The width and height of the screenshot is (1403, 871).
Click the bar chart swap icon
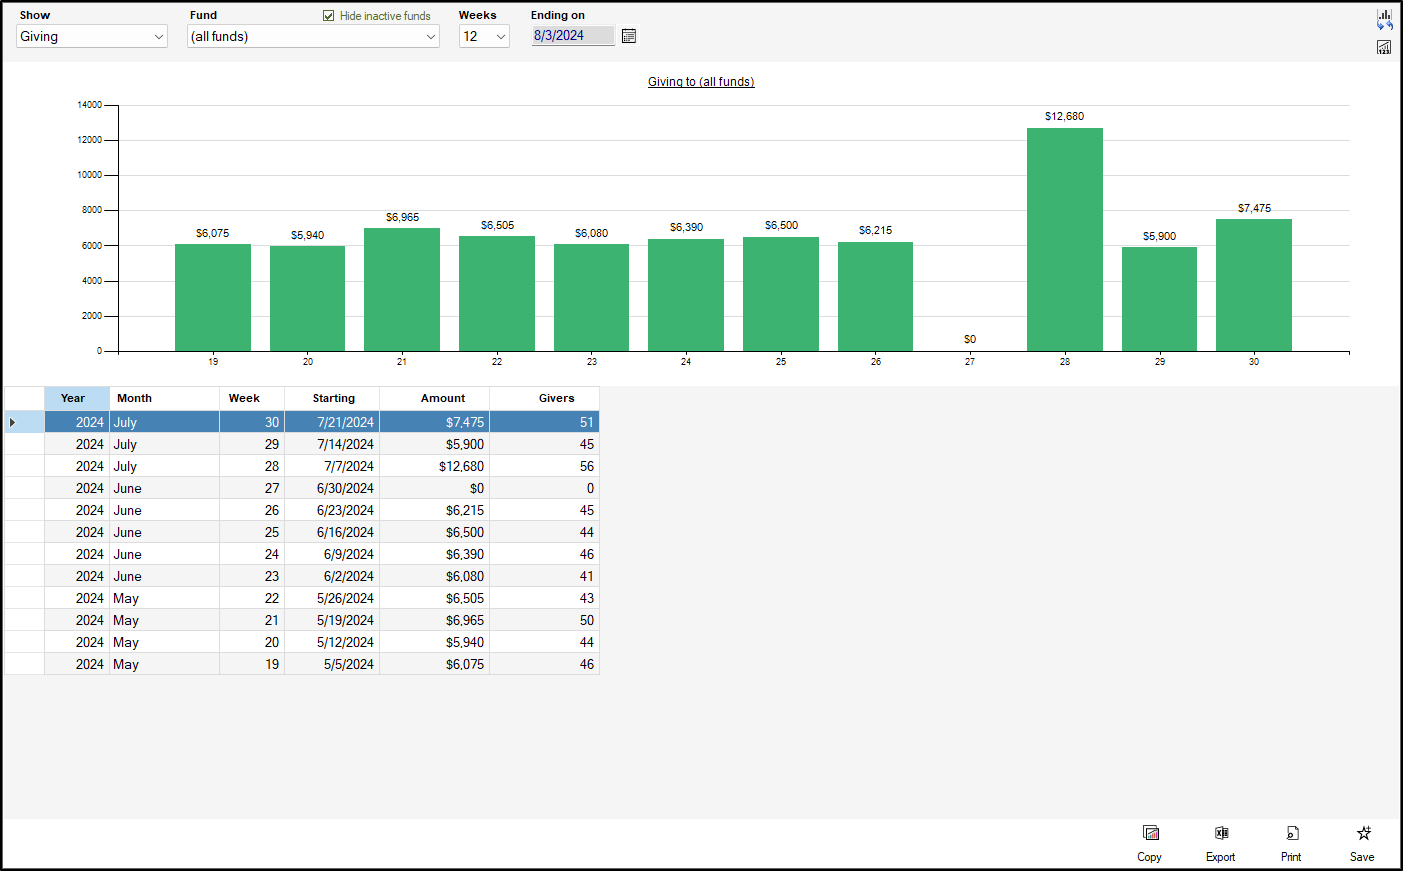coord(1384,19)
